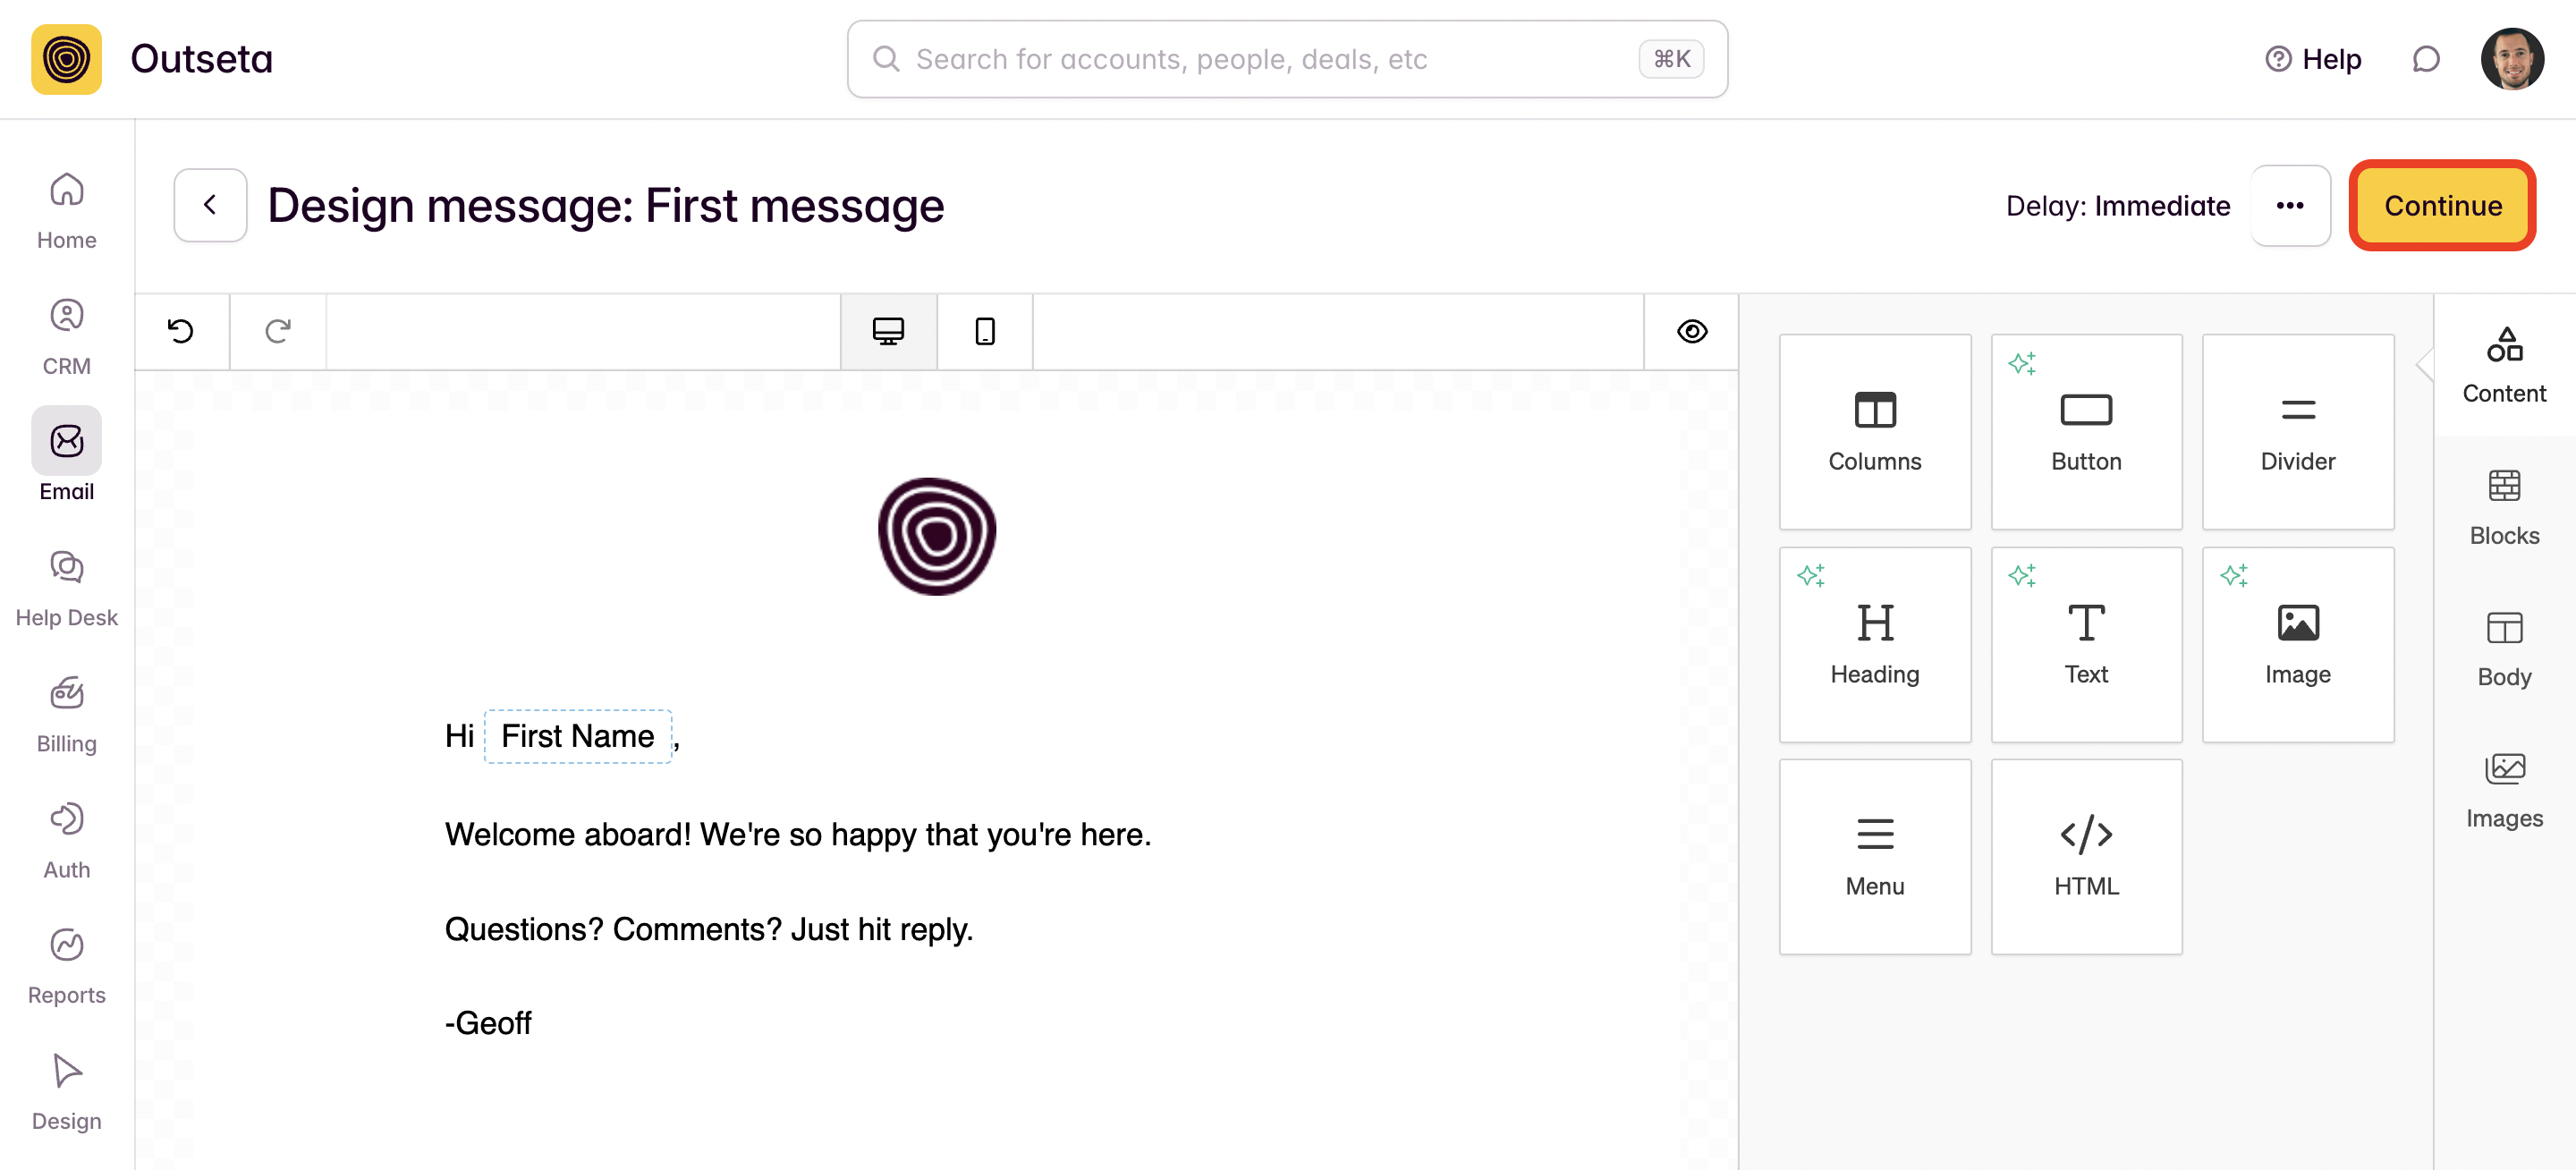This screenshot has height=1170, width=2576.
Task: Select the Image content block
Action: click(x=2297, y=643)
